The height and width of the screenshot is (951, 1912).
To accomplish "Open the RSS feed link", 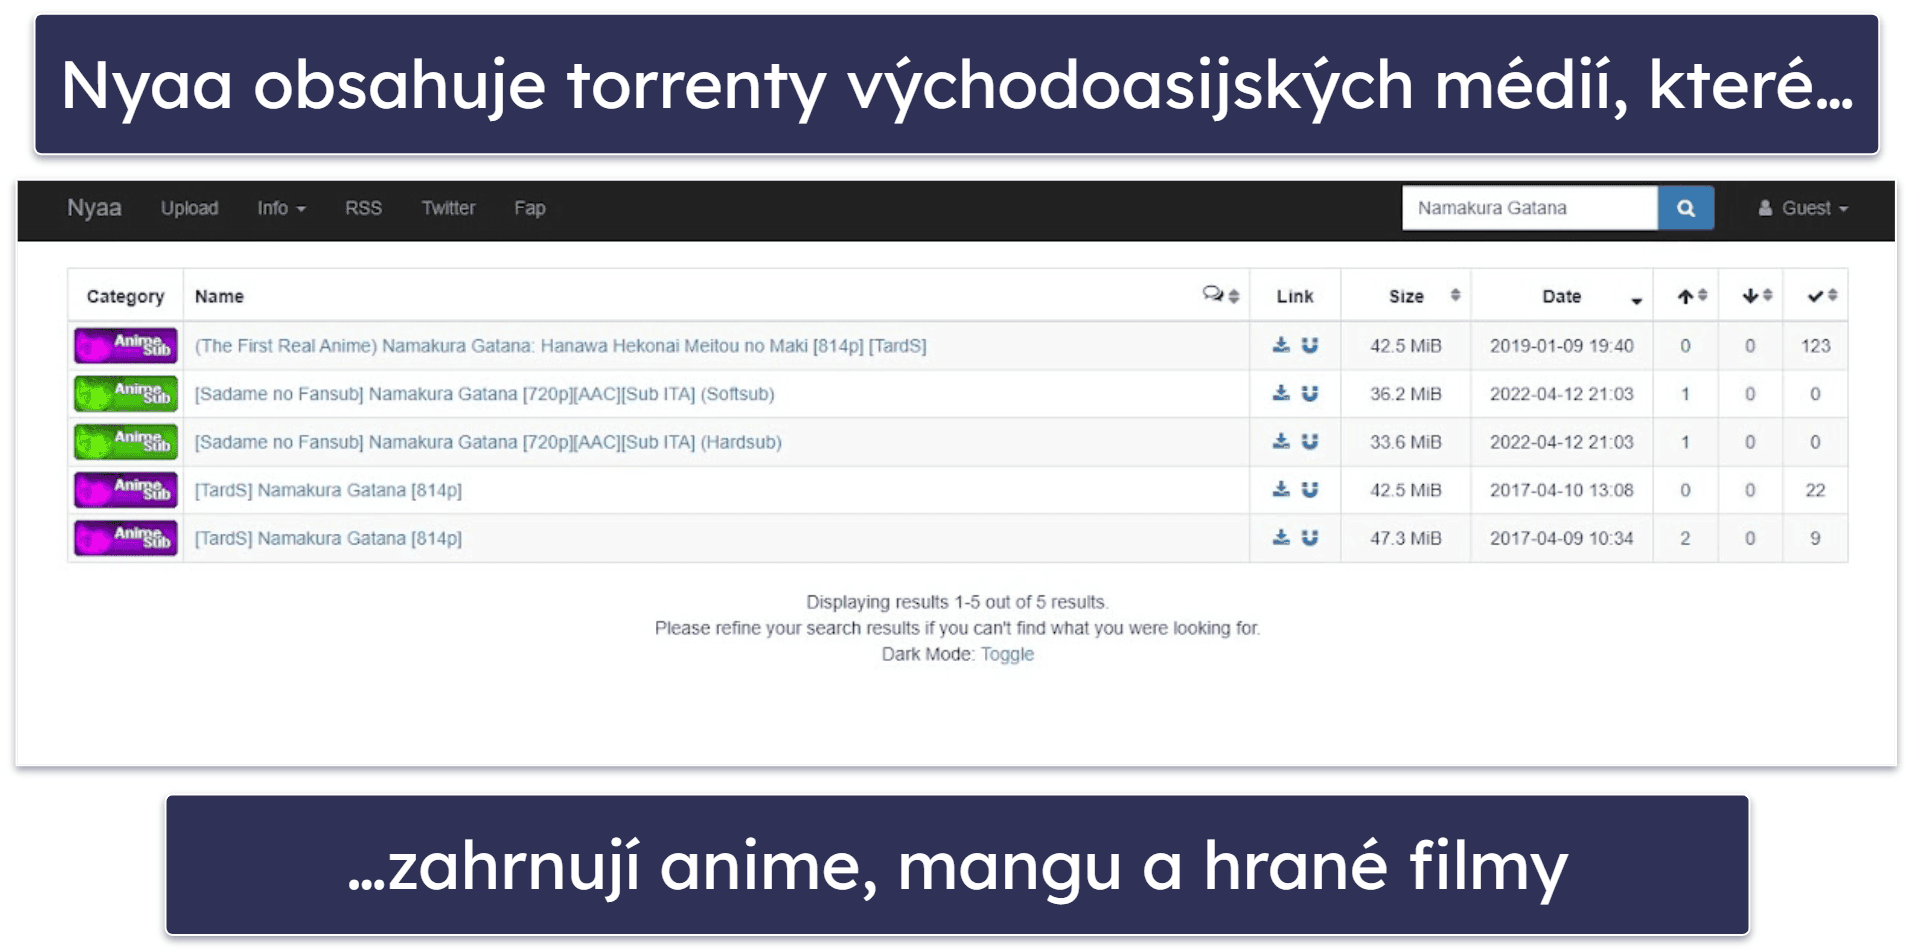I will (x=363, y=208).
